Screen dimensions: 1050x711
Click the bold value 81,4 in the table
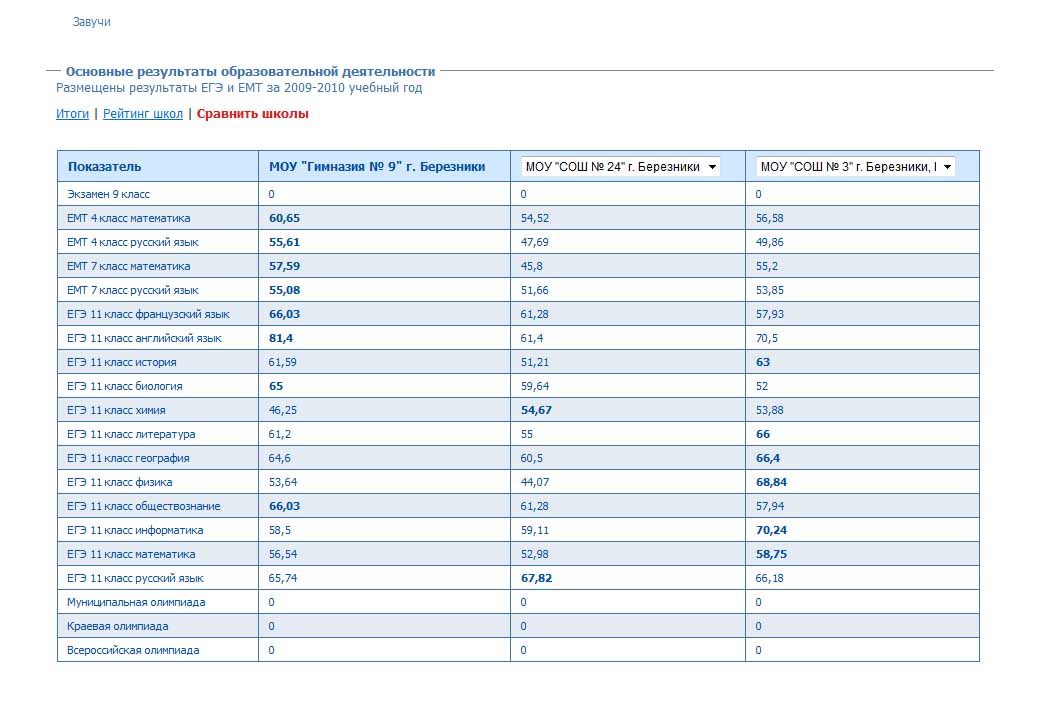pos(281,338)
